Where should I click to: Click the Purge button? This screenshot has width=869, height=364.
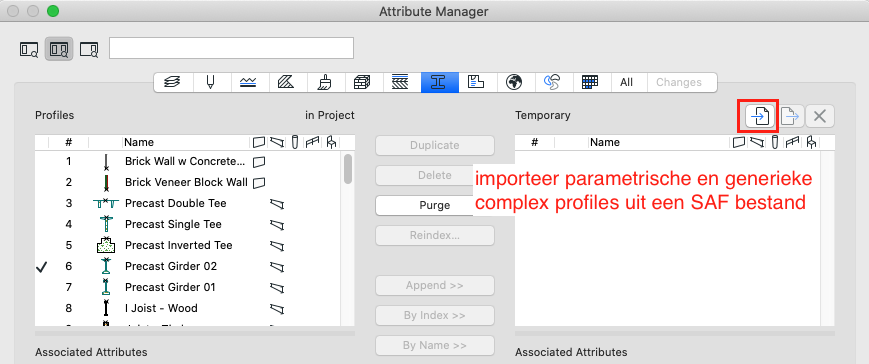(x=434, y=206)
